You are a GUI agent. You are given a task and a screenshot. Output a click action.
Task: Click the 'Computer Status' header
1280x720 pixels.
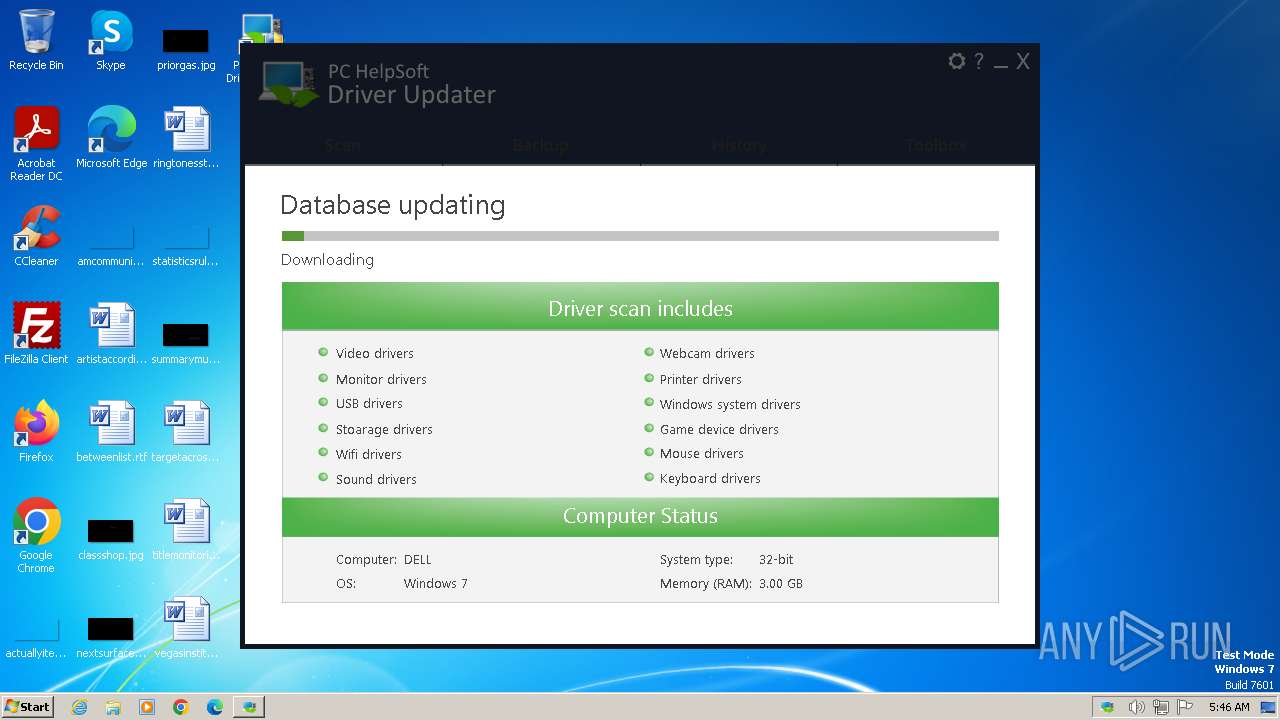pos(640,517)
